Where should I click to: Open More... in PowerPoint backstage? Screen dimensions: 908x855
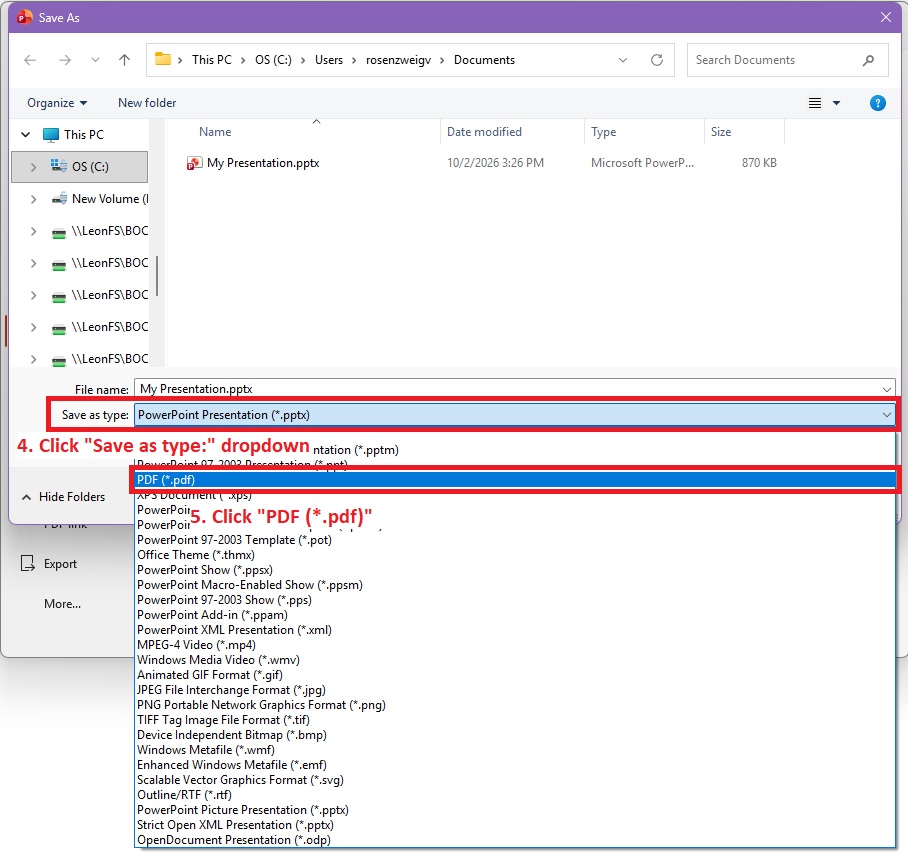tap(63, 604)
